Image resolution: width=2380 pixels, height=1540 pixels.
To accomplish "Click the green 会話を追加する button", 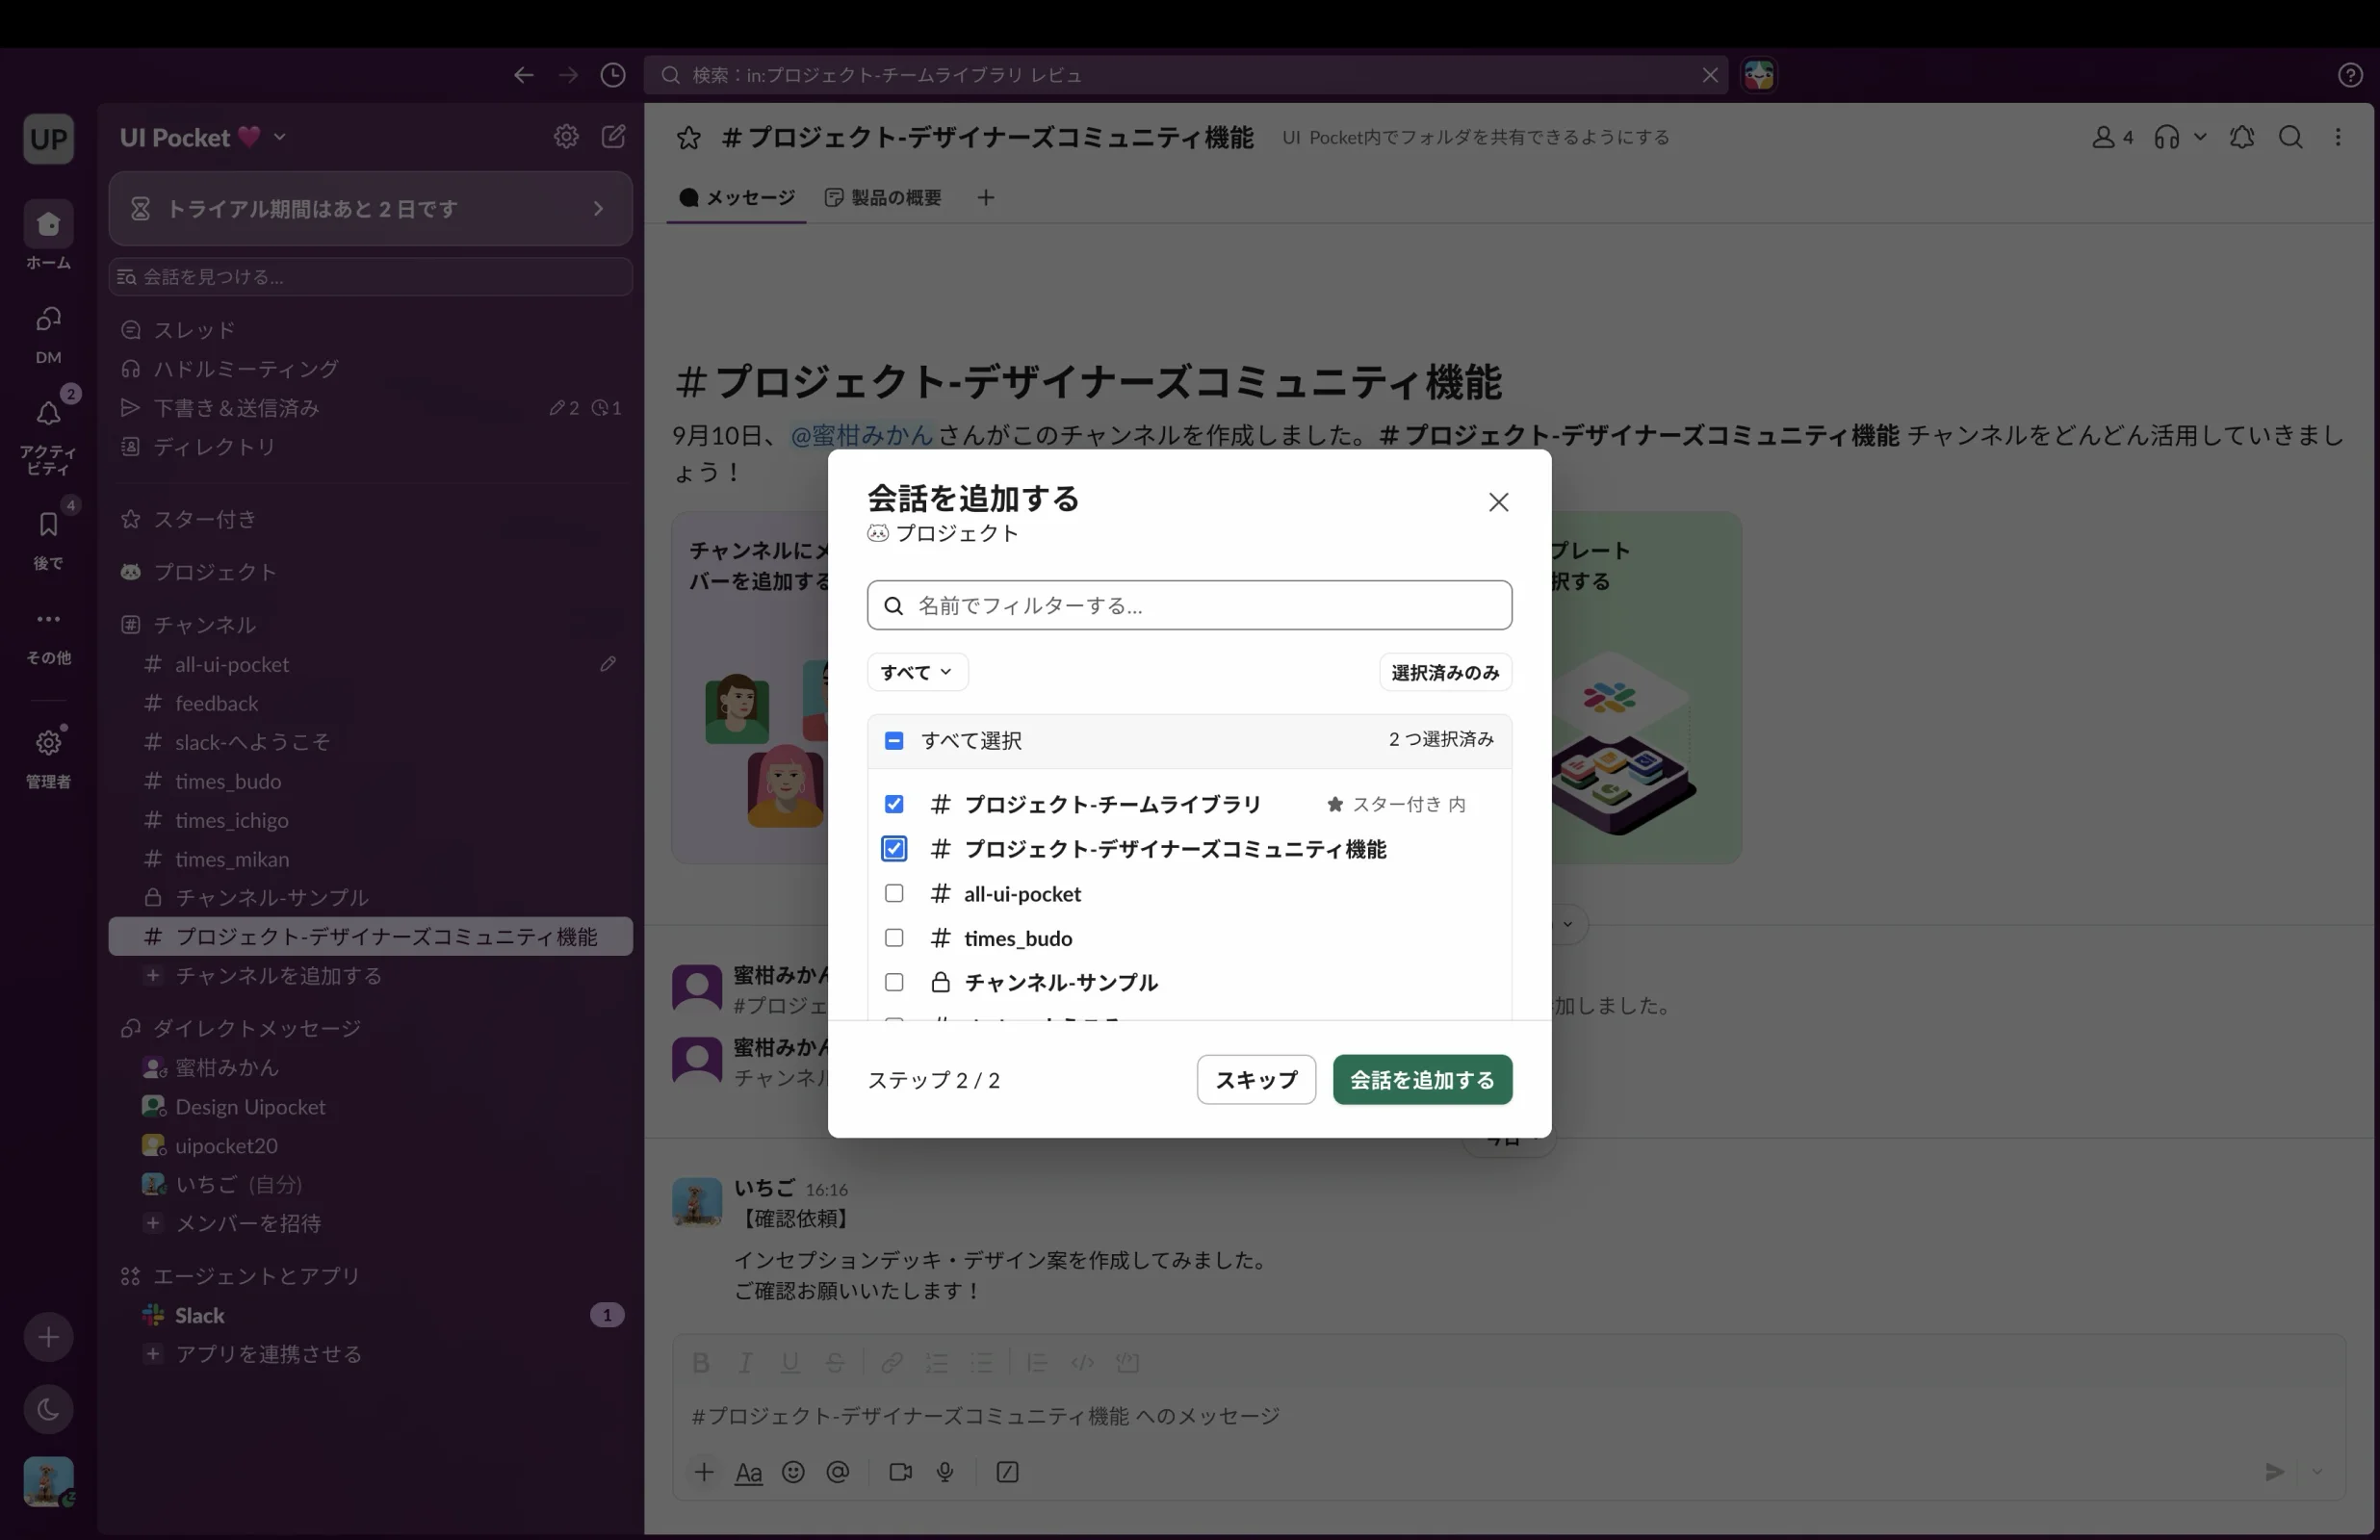I will (x=1422, y=1080).
